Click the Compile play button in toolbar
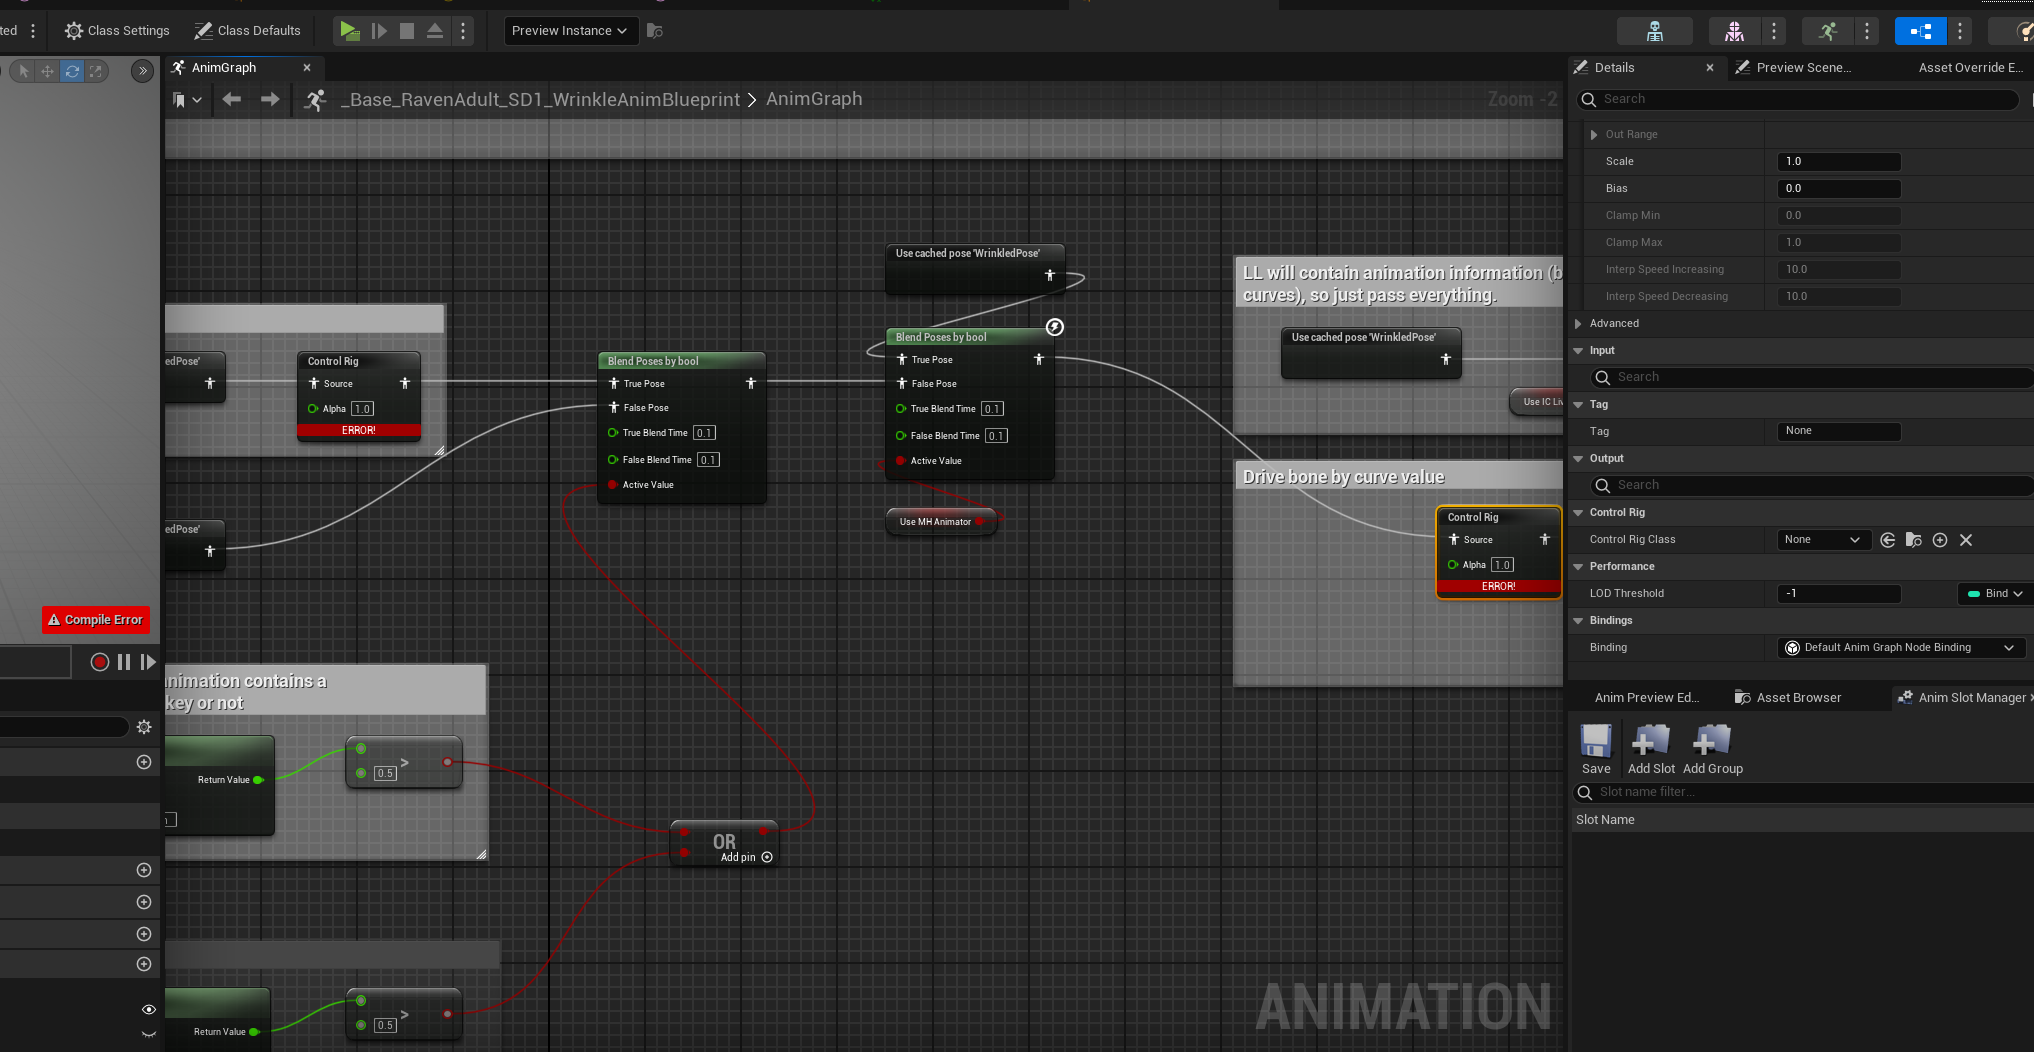Image resolution: width=2034 pixels, height=1052 pixels. point(349,31)
